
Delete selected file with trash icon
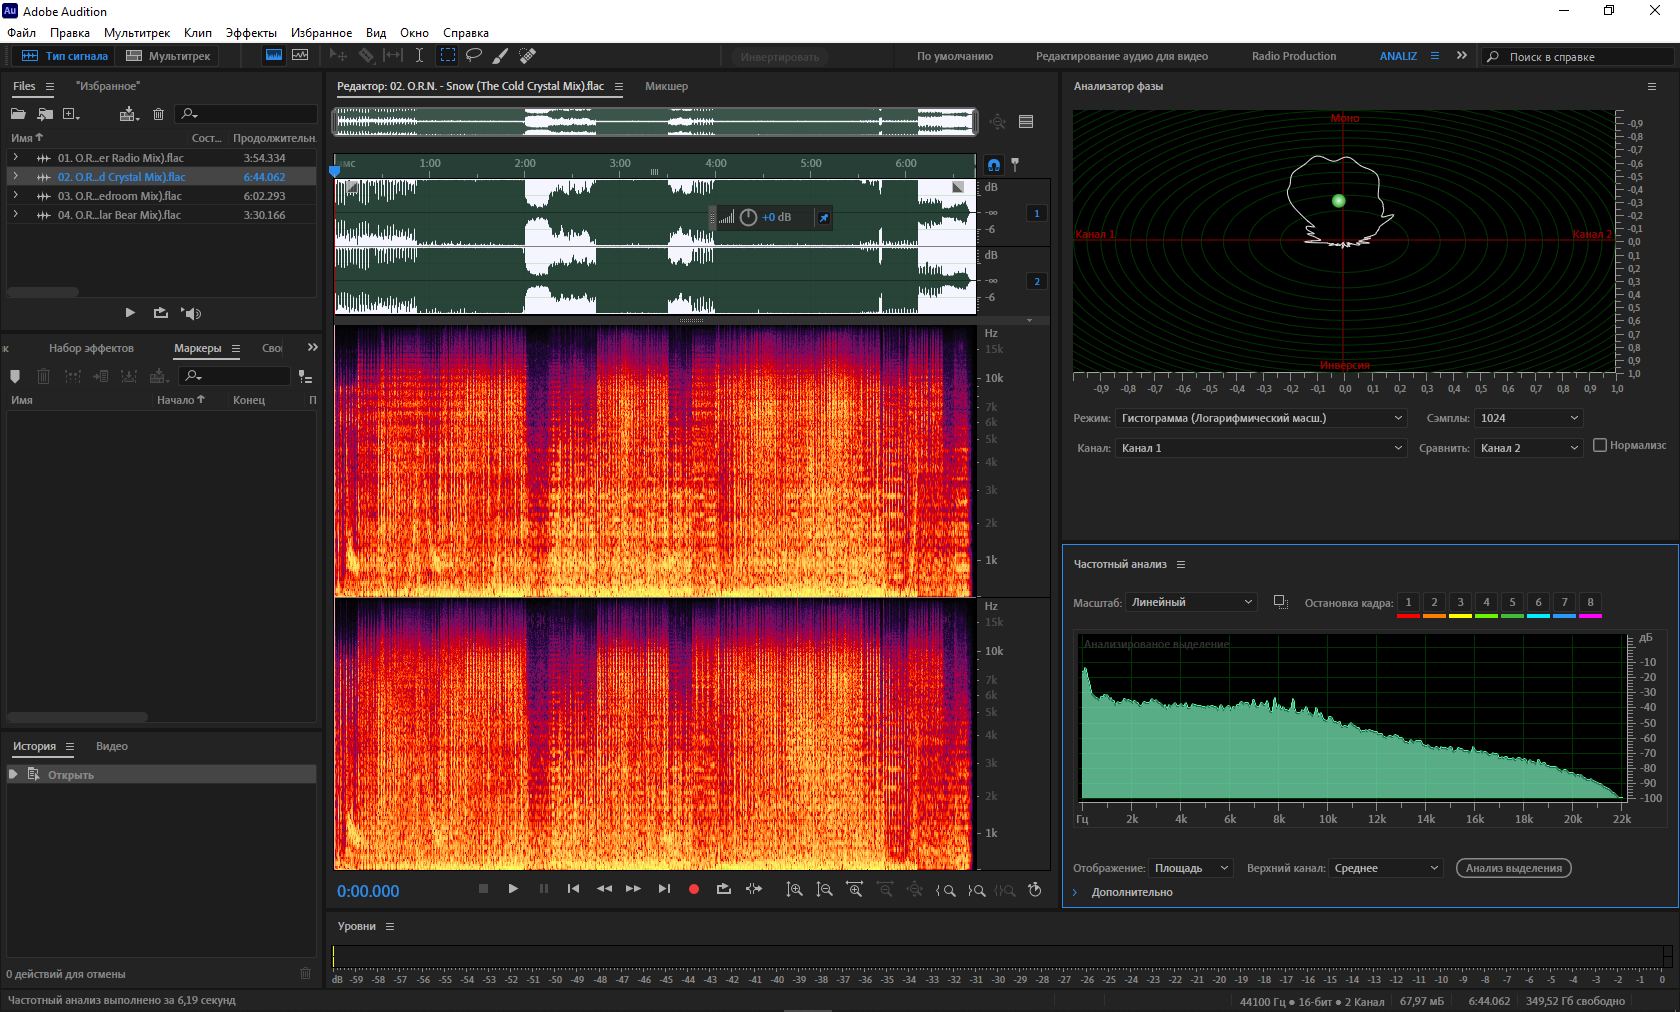pyautogui.click(x=158, y=114)
